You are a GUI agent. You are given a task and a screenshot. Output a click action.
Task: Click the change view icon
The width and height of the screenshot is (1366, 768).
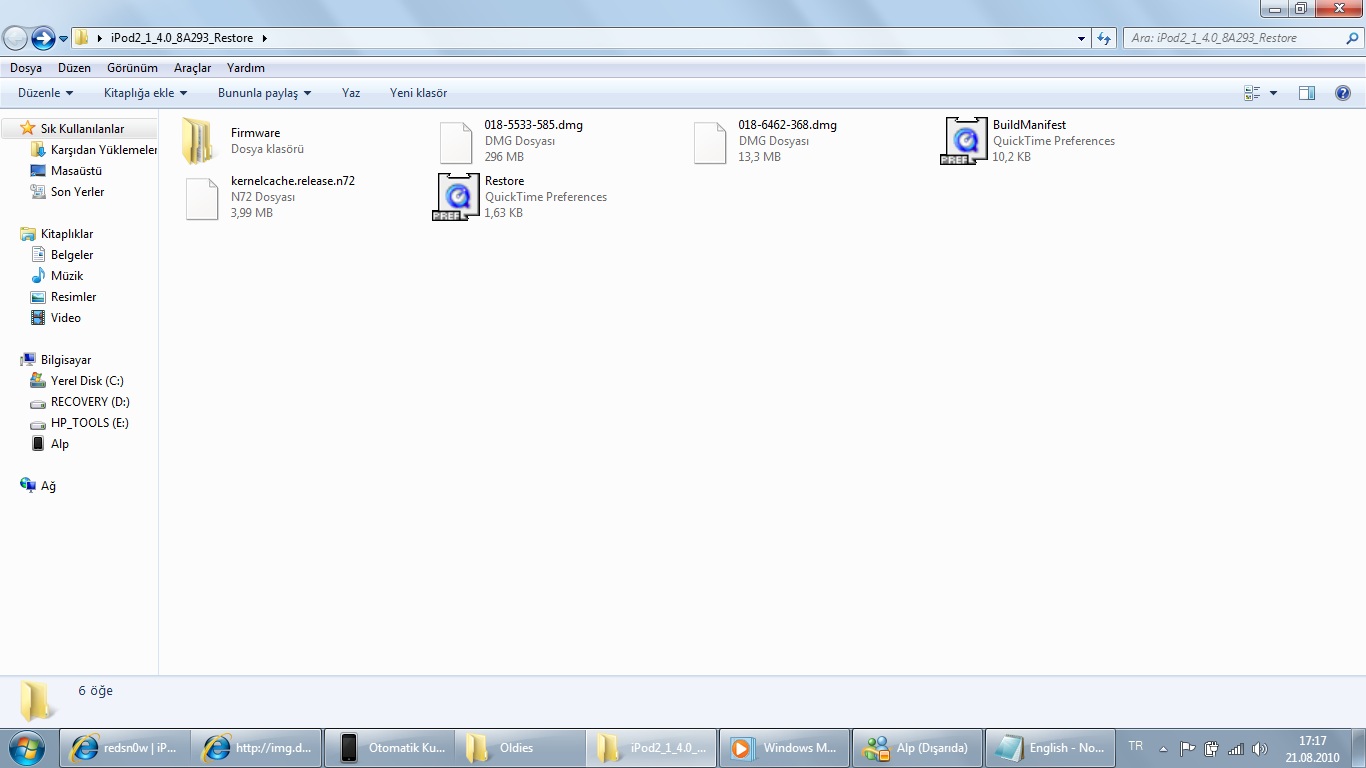point(1252,93)
